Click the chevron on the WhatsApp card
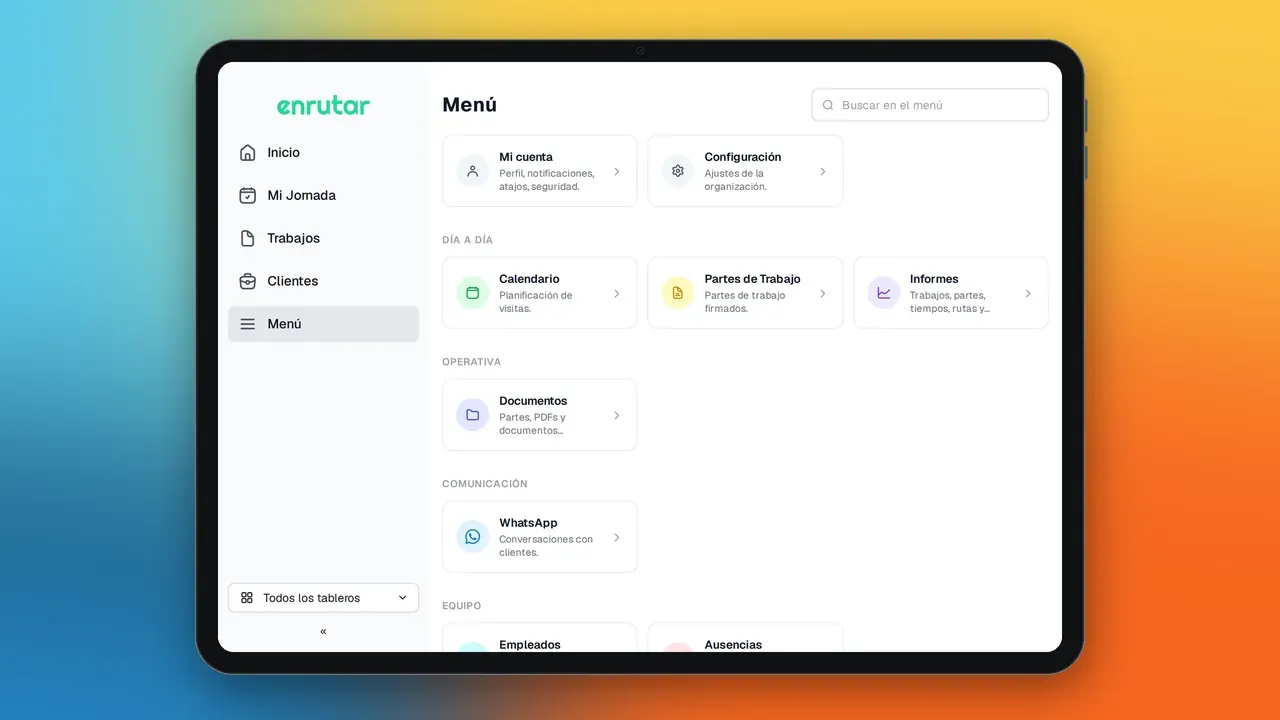The height and width of the screenshot is (720, 1280). (617, 538)
